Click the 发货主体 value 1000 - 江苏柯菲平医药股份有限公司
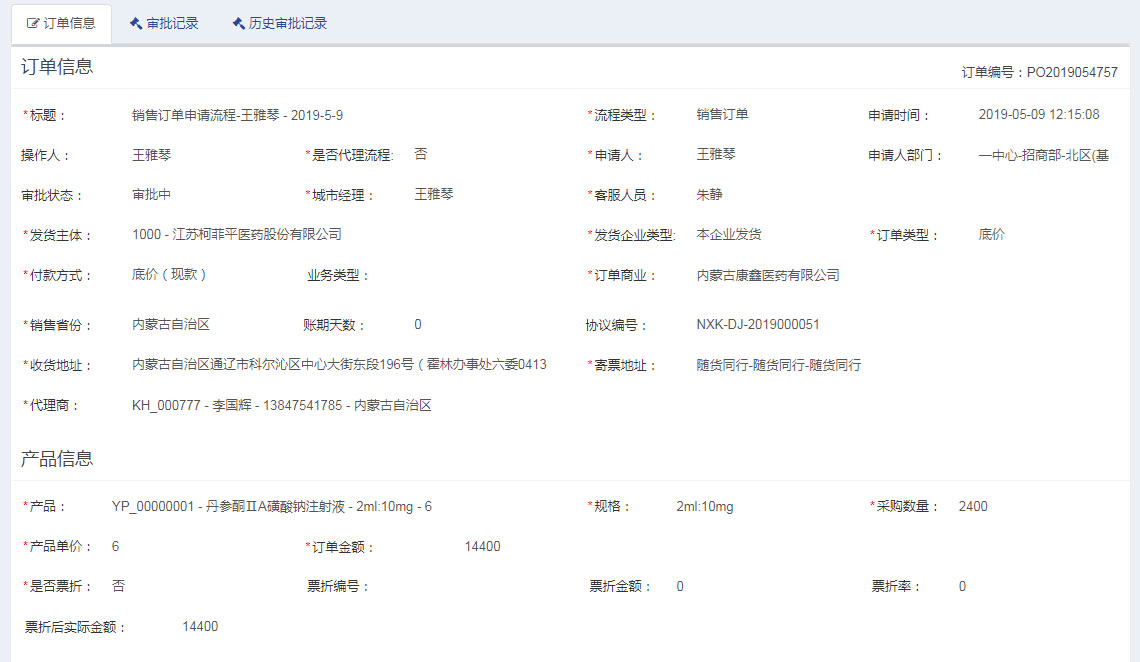This screenshot has height=662, width=1140. tap(236, 234)
